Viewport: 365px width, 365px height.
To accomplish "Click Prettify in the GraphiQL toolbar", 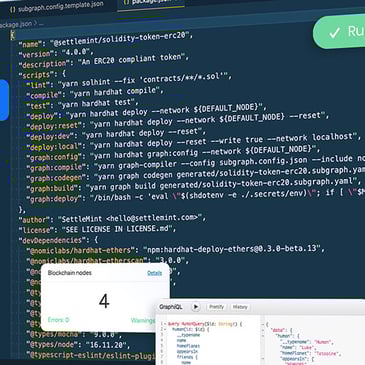I will tap(216, 307).
